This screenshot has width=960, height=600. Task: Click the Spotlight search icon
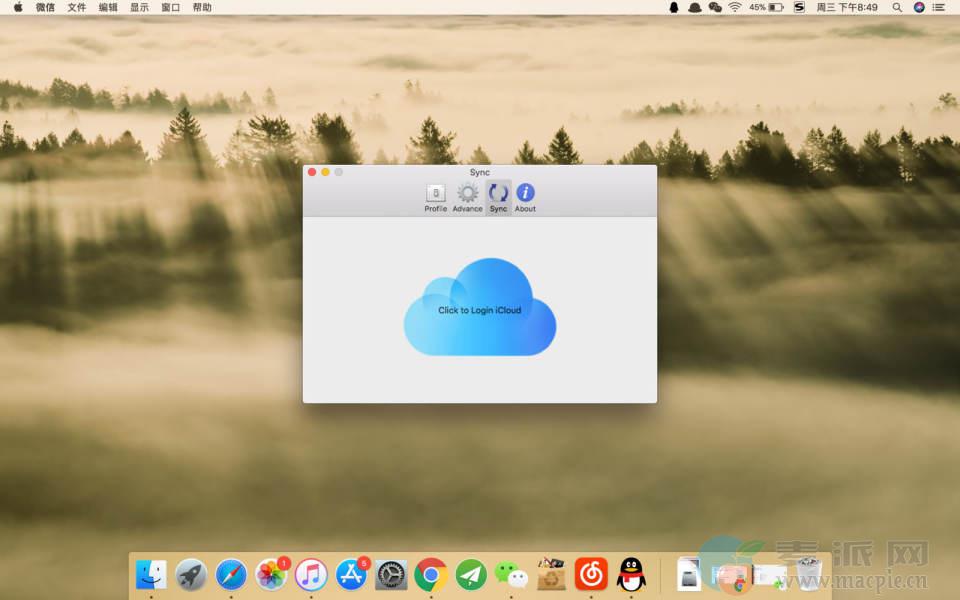point(897,7)
